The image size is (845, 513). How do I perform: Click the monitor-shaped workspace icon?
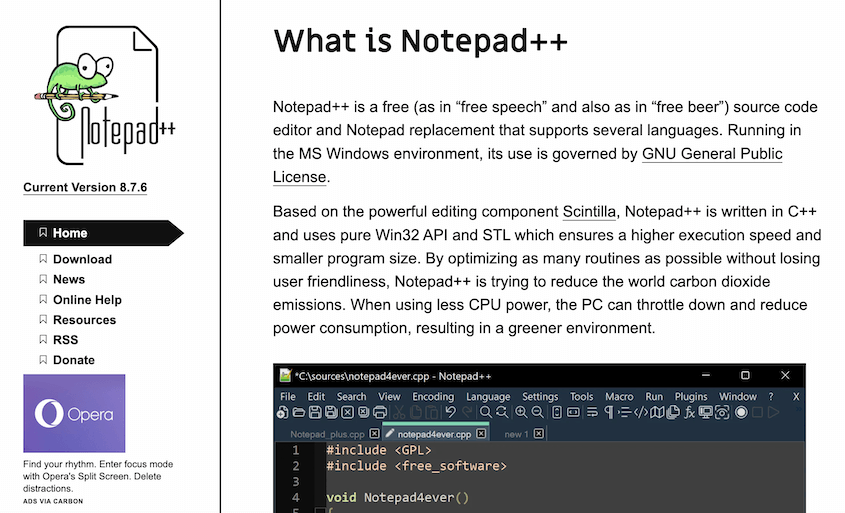click(705, 412)
